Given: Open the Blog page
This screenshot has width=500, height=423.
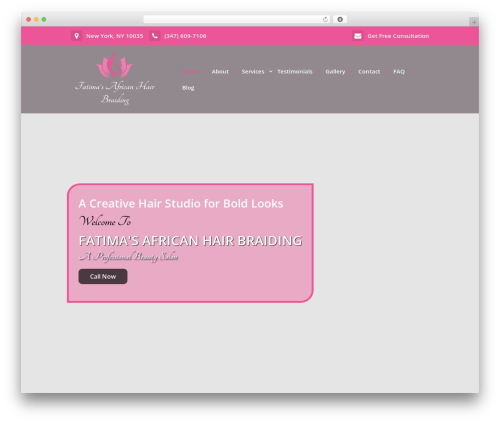Looking at the screenshot, I should [188, 88].
